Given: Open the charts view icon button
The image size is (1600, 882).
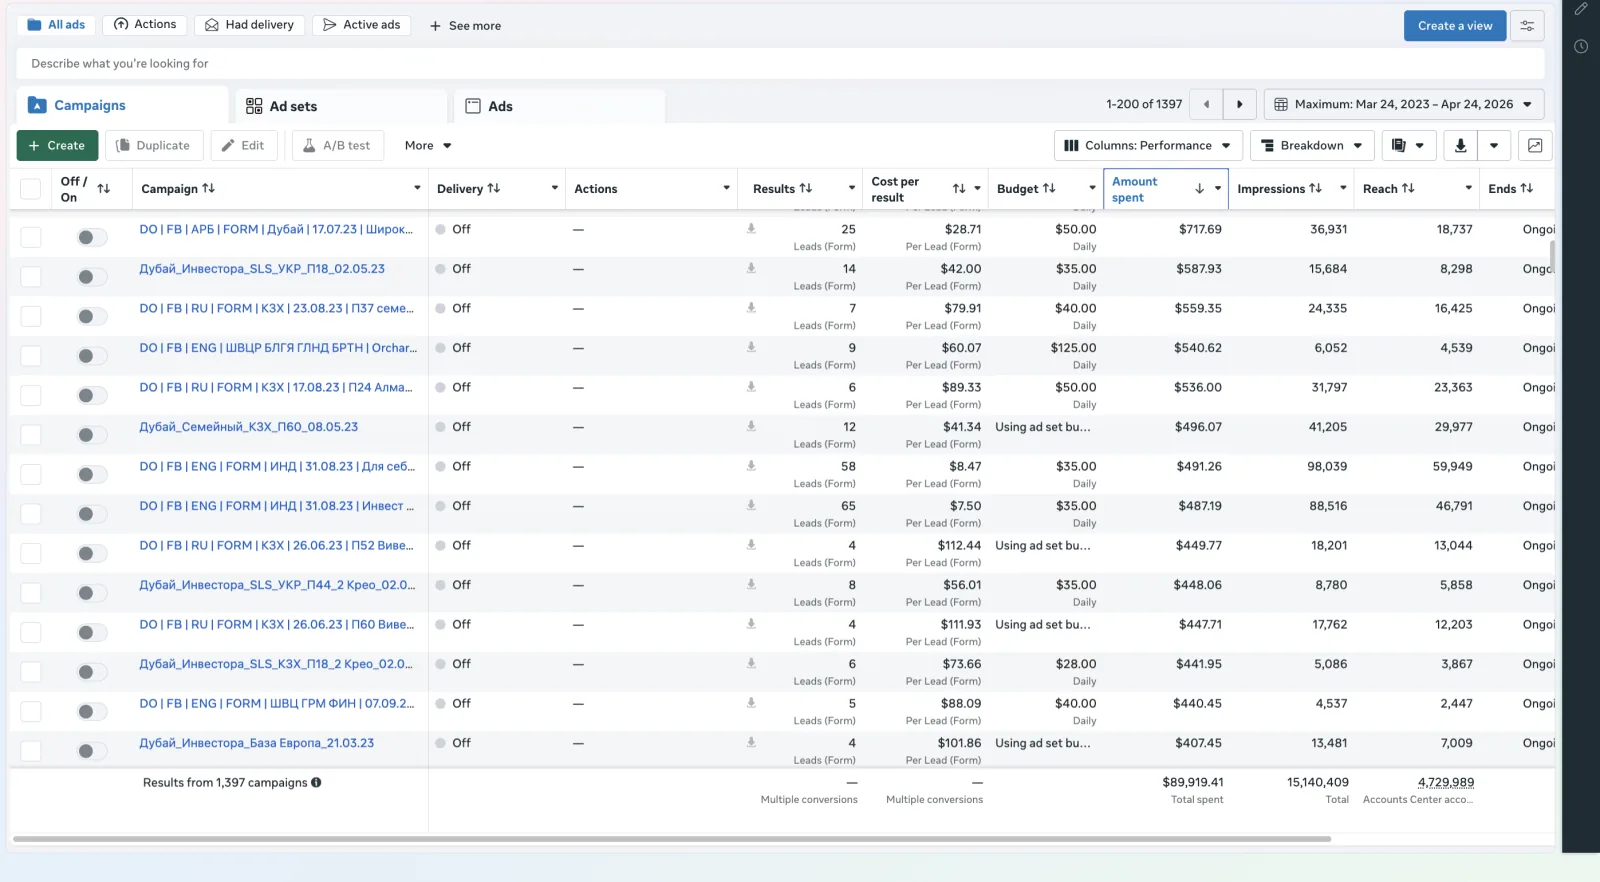Looking at the screenshot, I should 1535,146.
